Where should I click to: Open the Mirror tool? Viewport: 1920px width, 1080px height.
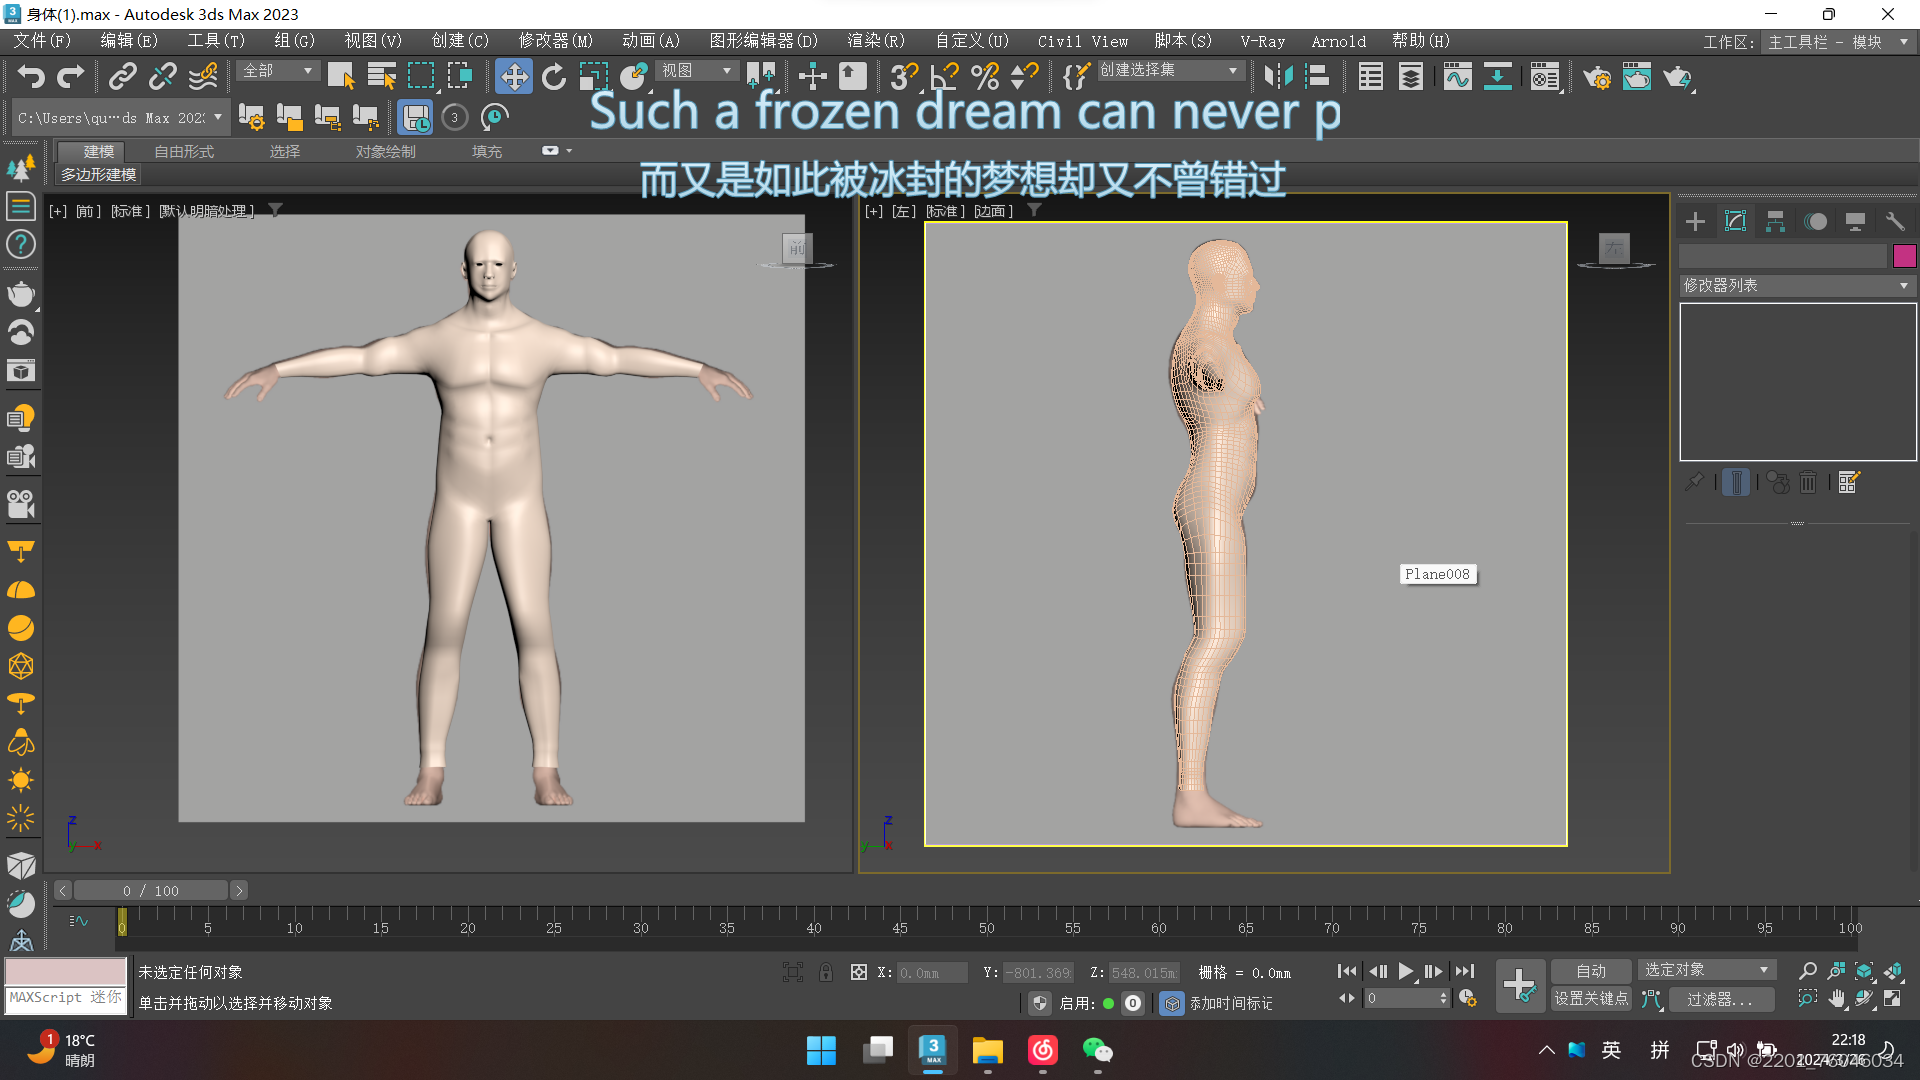click(1278, 77)
